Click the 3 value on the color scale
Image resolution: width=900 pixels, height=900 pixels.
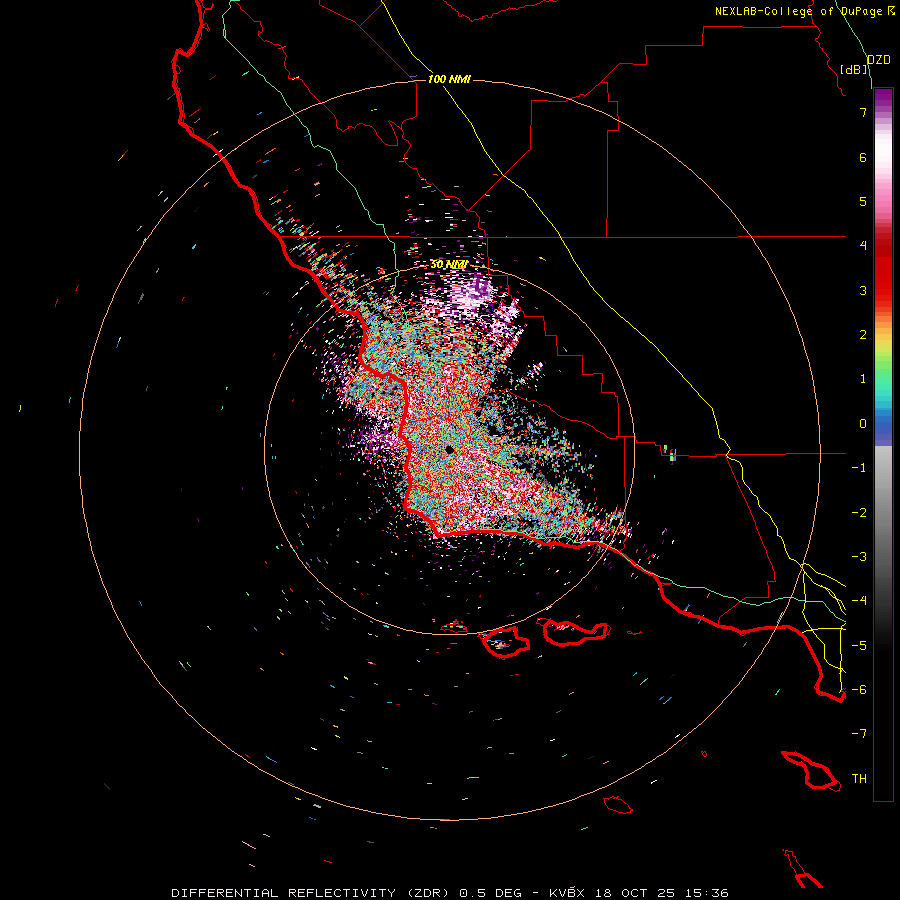point(863,290)
